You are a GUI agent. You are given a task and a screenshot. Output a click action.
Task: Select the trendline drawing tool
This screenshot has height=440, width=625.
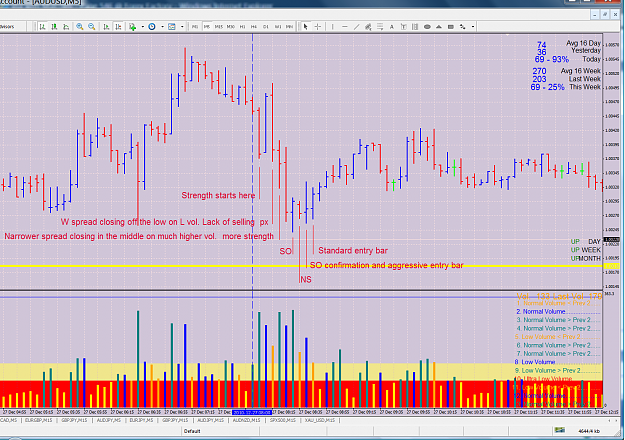[356, 27]
